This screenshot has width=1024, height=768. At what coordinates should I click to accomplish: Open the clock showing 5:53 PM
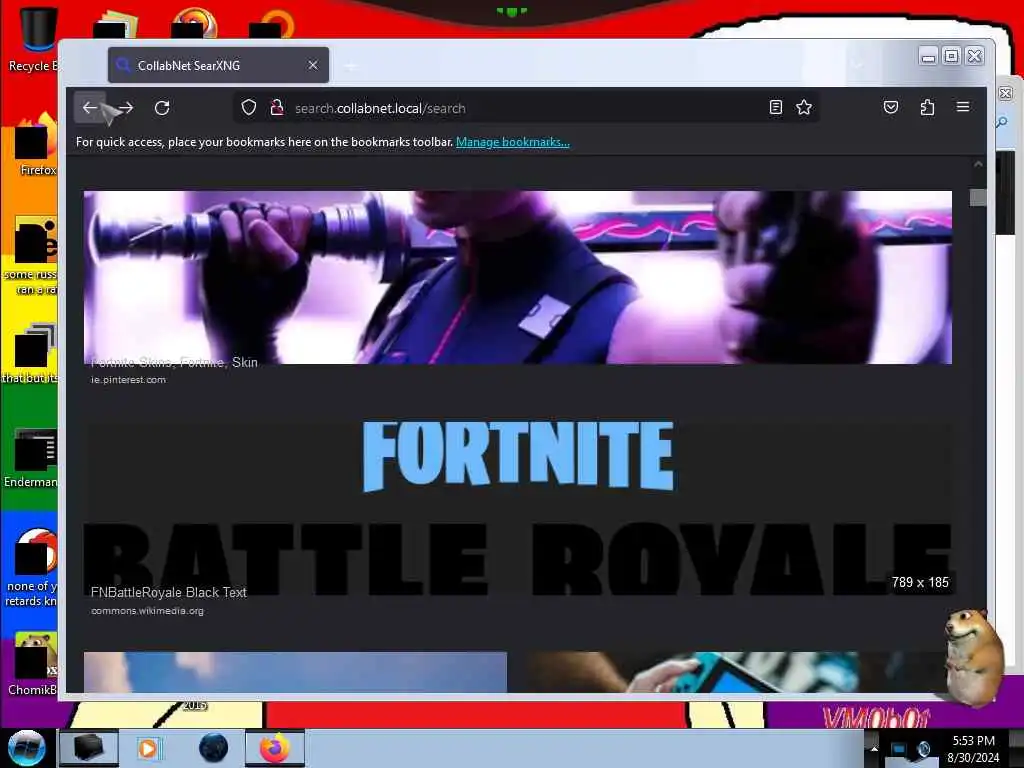tap(973, 749)
